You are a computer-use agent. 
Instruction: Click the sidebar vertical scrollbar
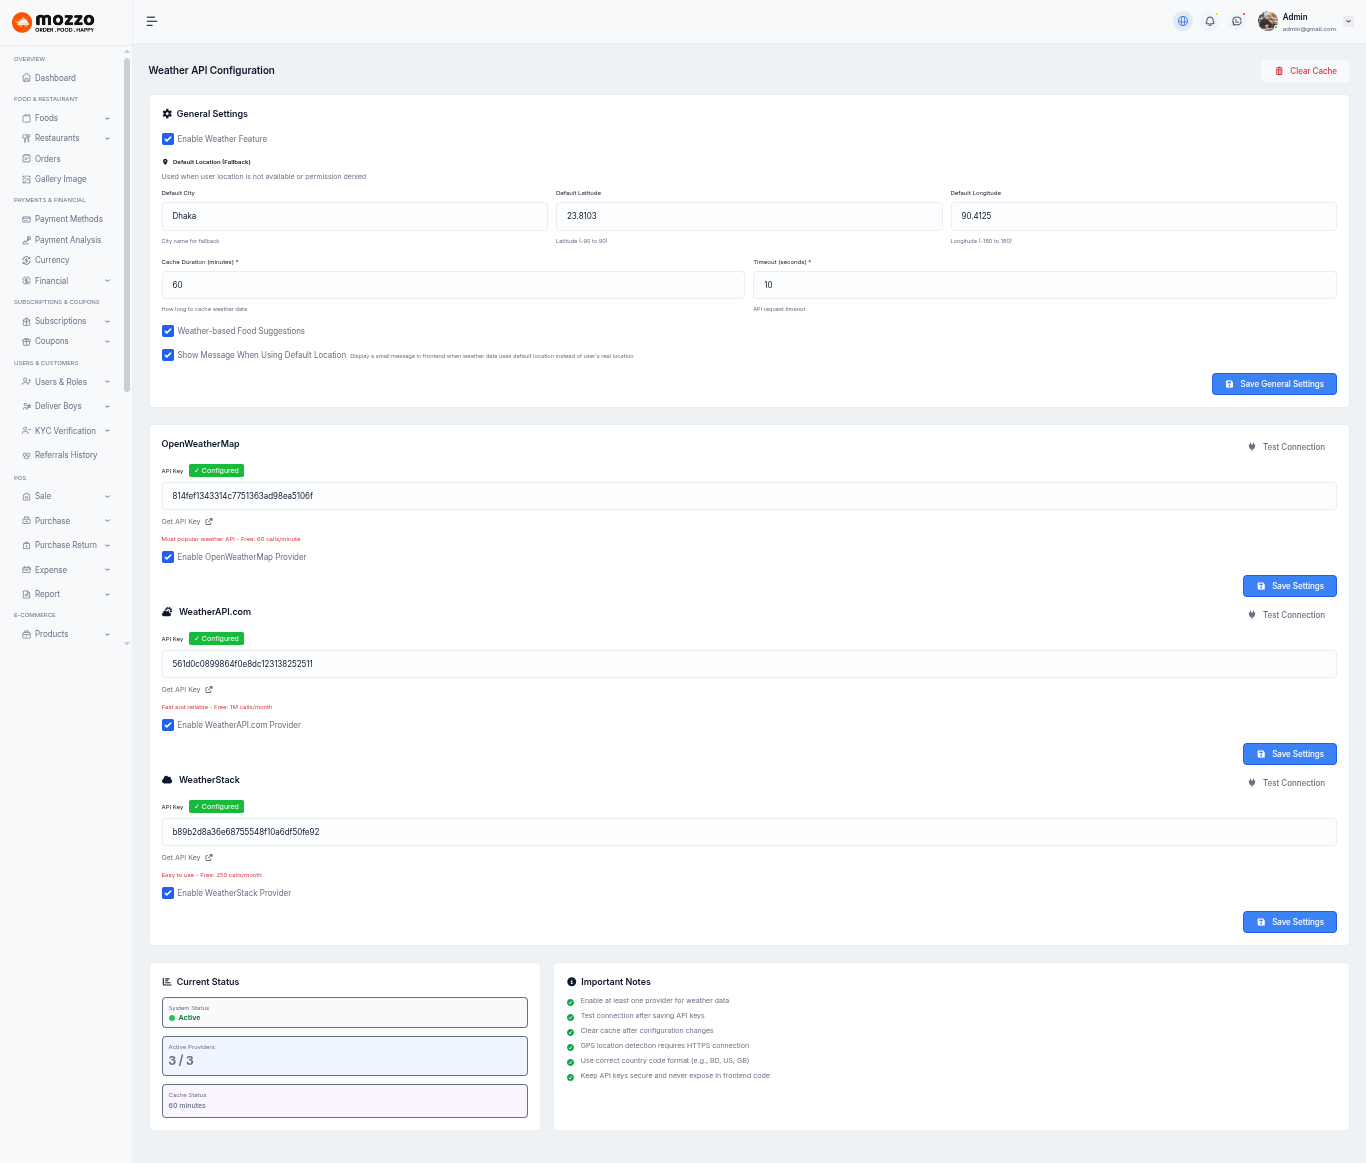coord(127,220)
